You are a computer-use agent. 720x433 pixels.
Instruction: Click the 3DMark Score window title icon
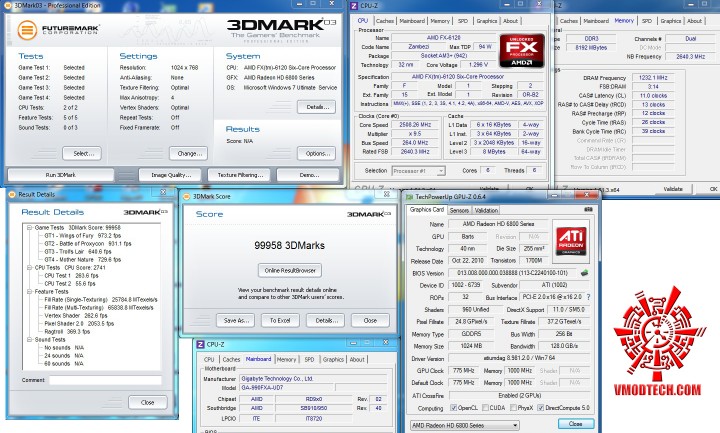186,197
